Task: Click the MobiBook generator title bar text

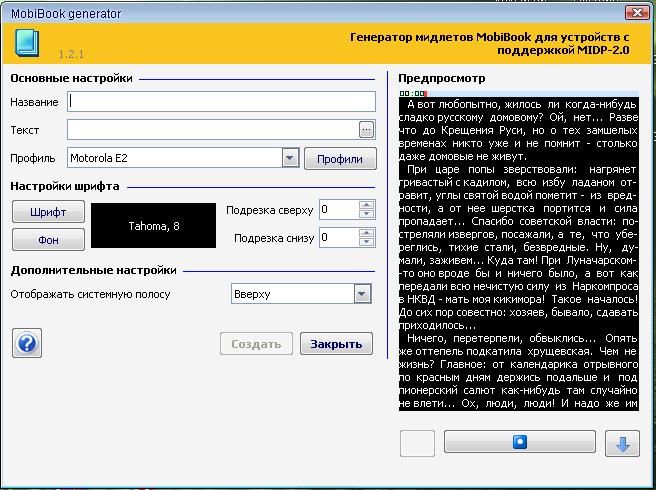Action: click(x=66, y=13)
